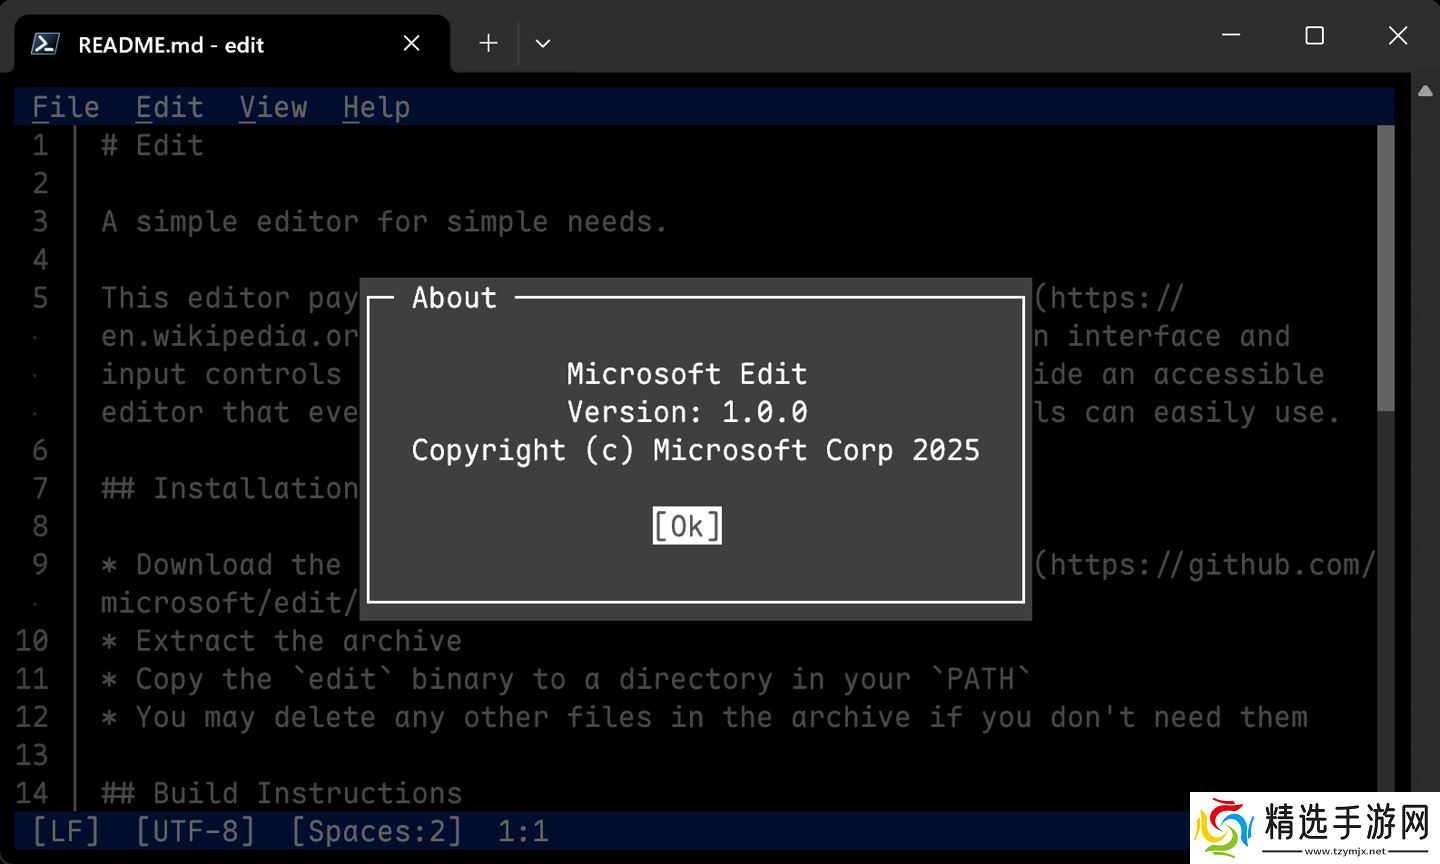Close the README.md - edit tab
Image resolution: width=1440 pixels, height=864 pixels.
coord(411,43)
